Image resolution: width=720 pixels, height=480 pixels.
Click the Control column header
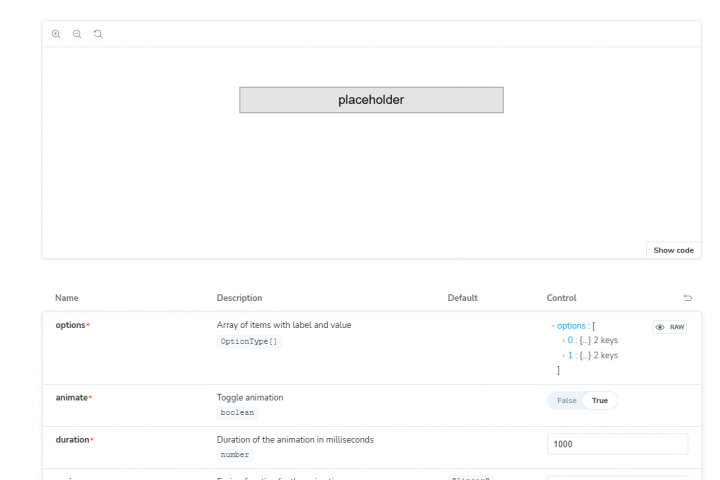pos(561,298)
